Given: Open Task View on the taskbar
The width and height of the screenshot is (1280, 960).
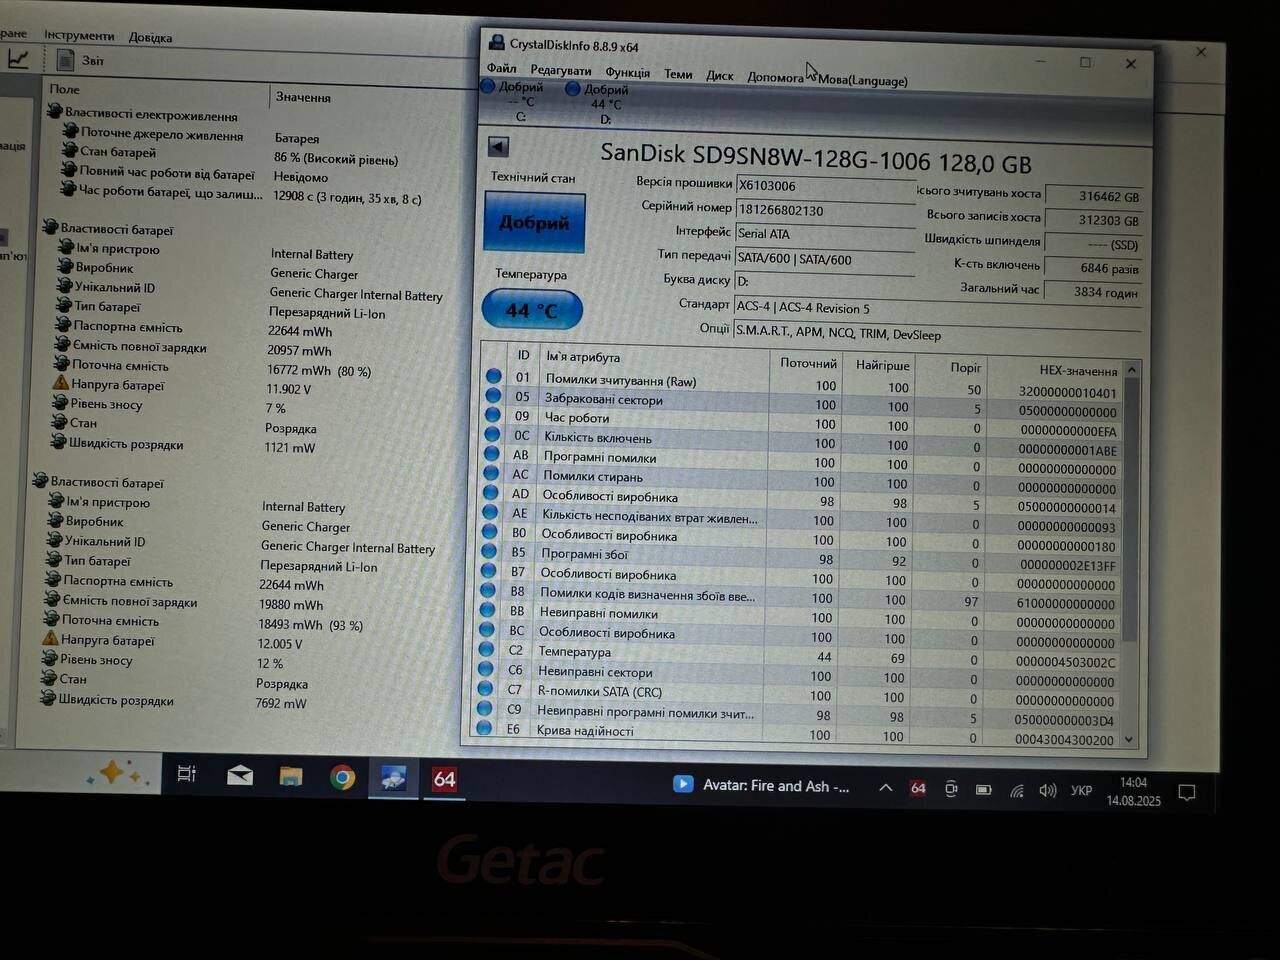Looking at the screenshot, I should coord(187,773).
